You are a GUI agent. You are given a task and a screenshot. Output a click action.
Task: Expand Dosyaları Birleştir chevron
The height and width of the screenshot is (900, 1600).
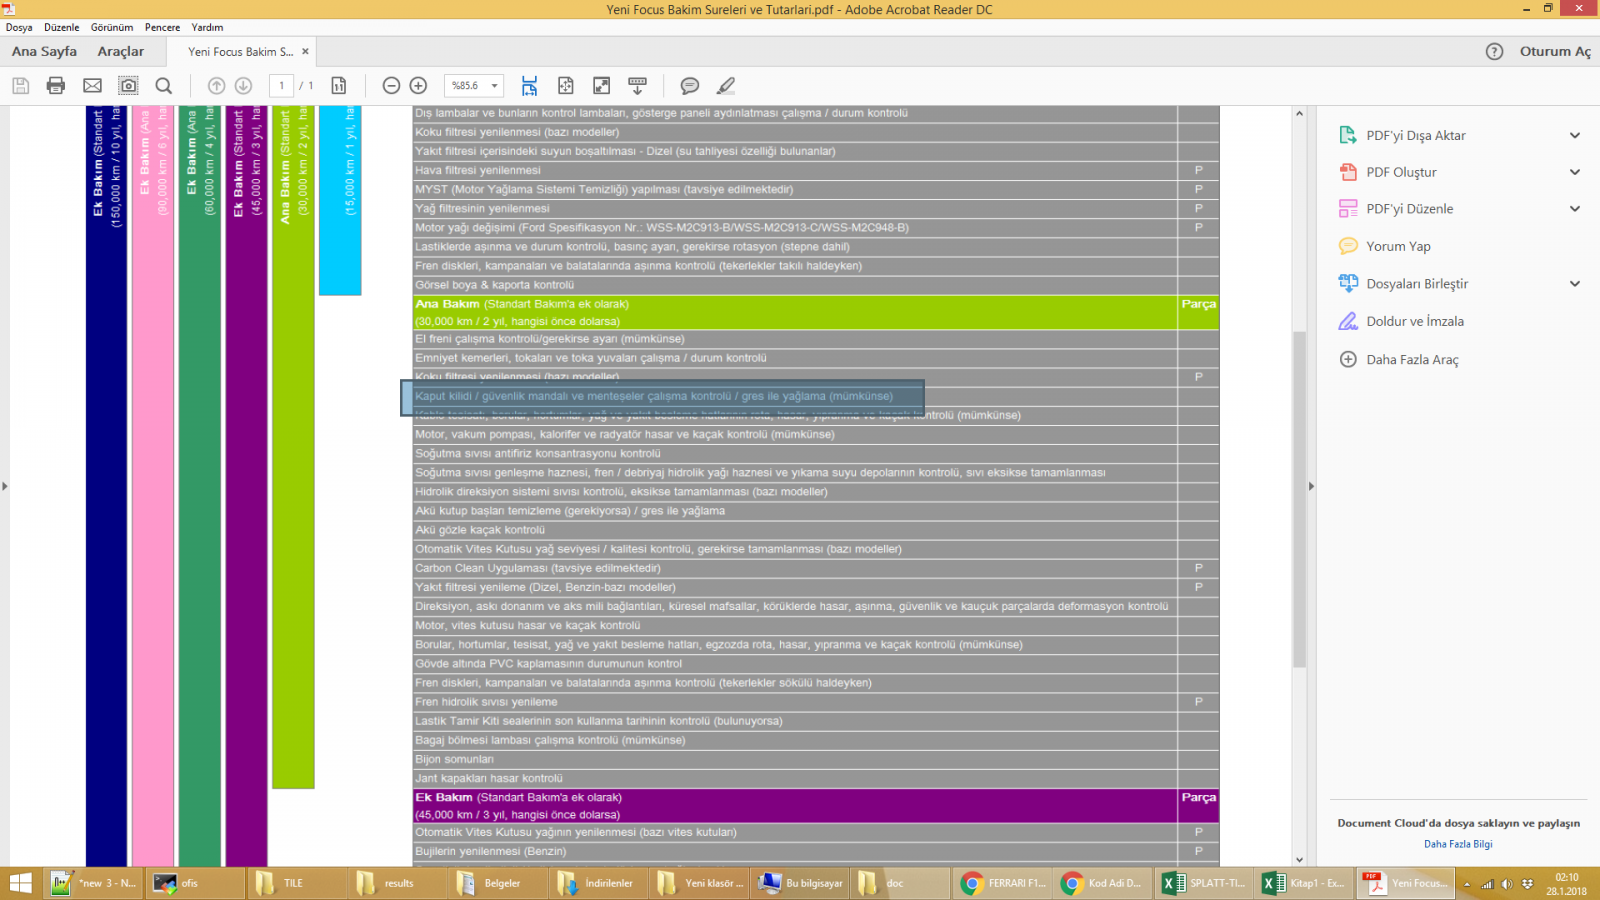click(x=1575, y=284)
